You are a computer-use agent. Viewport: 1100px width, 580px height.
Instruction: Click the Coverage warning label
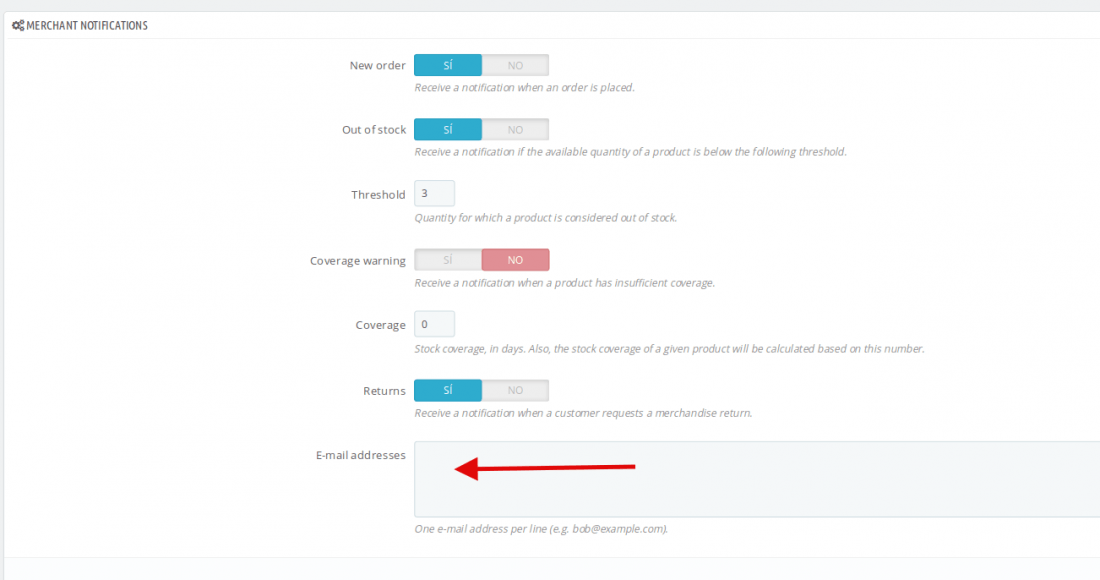pyautogui.click(x=358, y=261)
